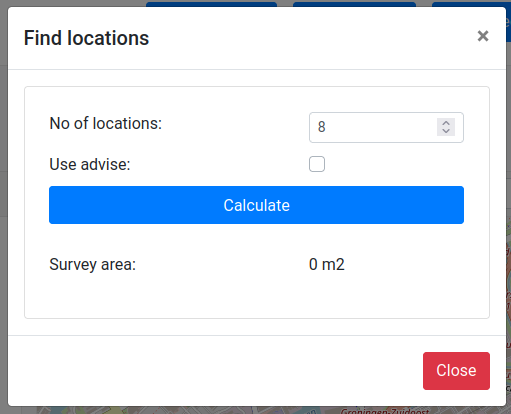
Task: Click the first dark blue button behind dialog
Action: 211,4
